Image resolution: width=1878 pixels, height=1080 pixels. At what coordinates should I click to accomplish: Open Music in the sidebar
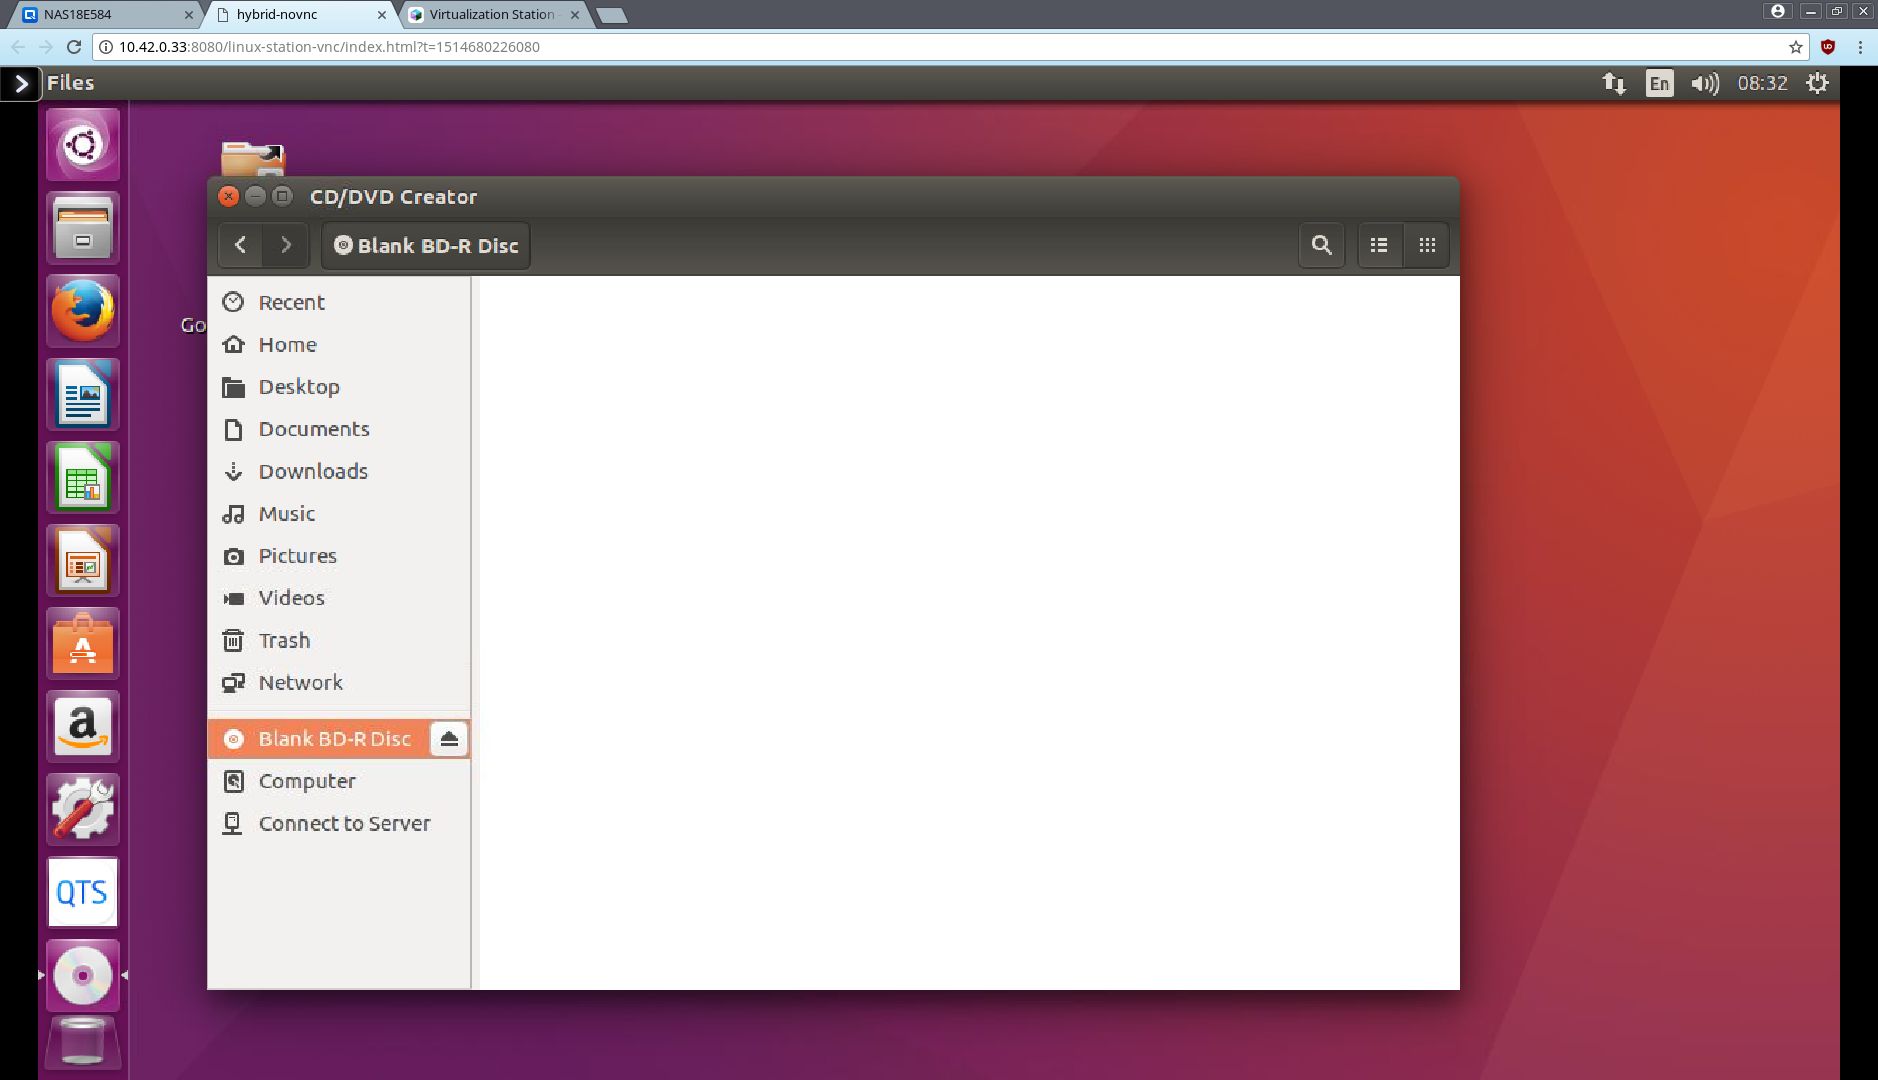coord(339,513)
